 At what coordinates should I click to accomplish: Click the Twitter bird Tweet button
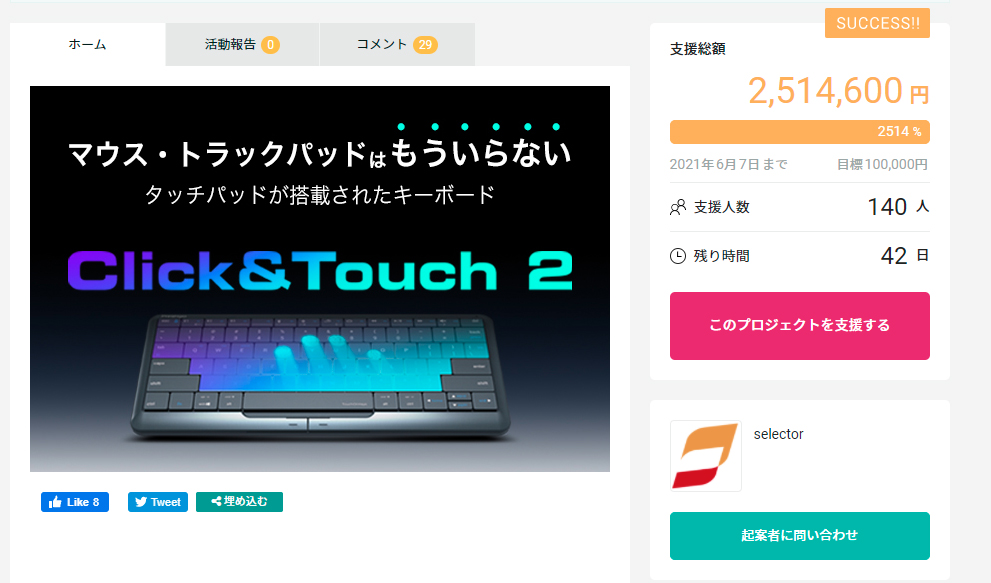pyautogui.click(x=158, y=502)
